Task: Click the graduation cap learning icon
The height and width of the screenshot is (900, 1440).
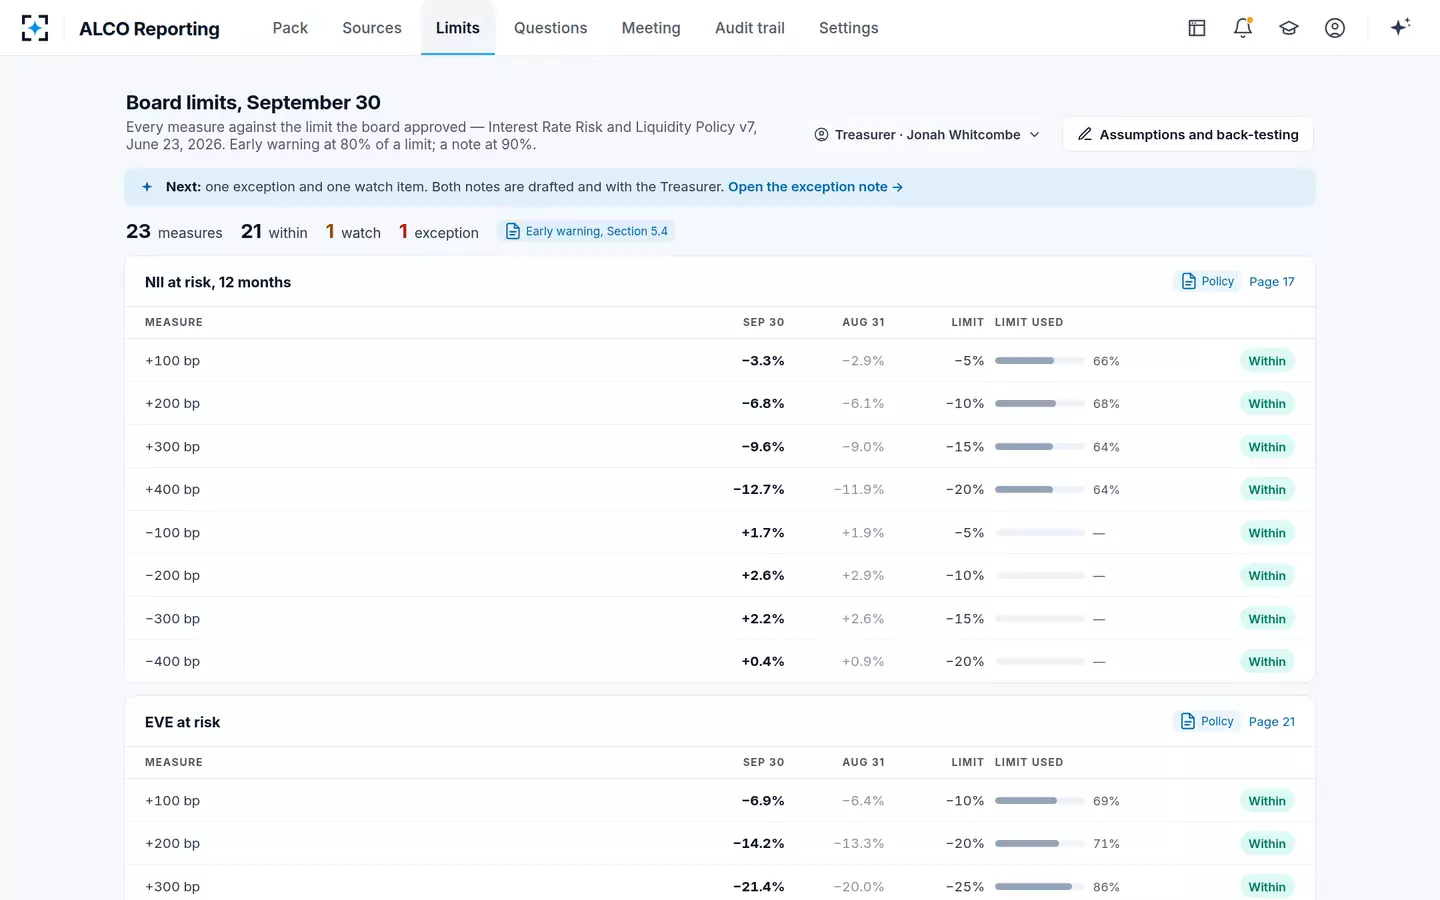Action: [1289, 28]
